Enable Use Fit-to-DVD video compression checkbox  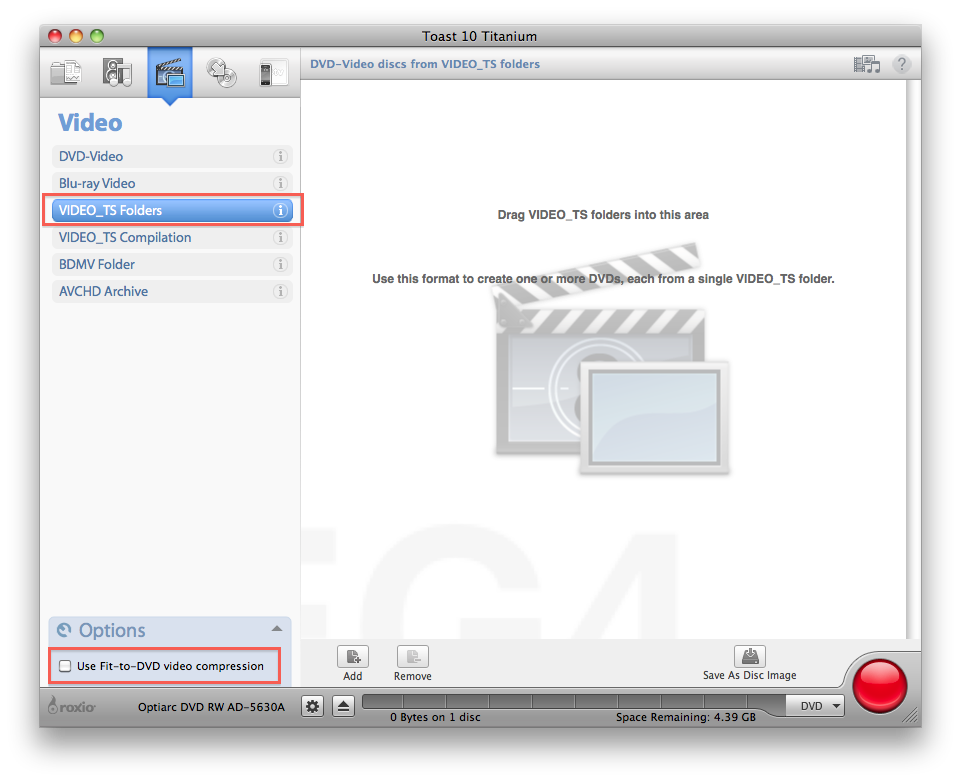[x=65, y=666]
